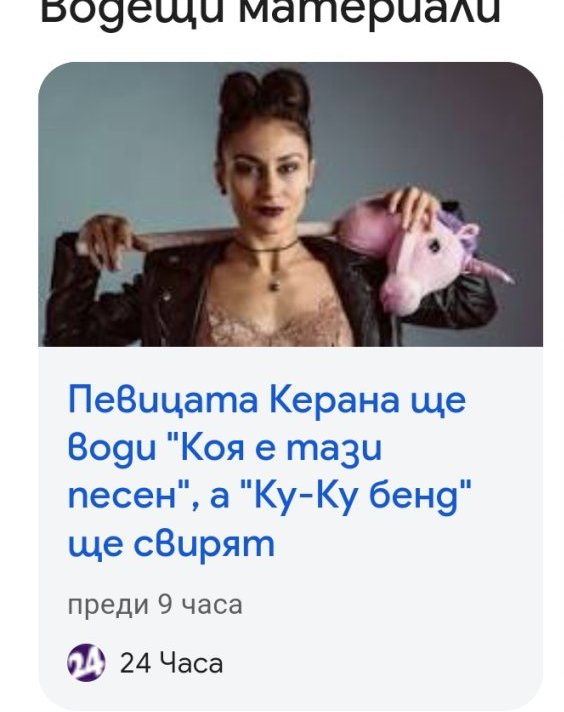Viewport: 564px width, 712px height.
Task: Open the article photo thumbnail
Action: tap(291, 204)
